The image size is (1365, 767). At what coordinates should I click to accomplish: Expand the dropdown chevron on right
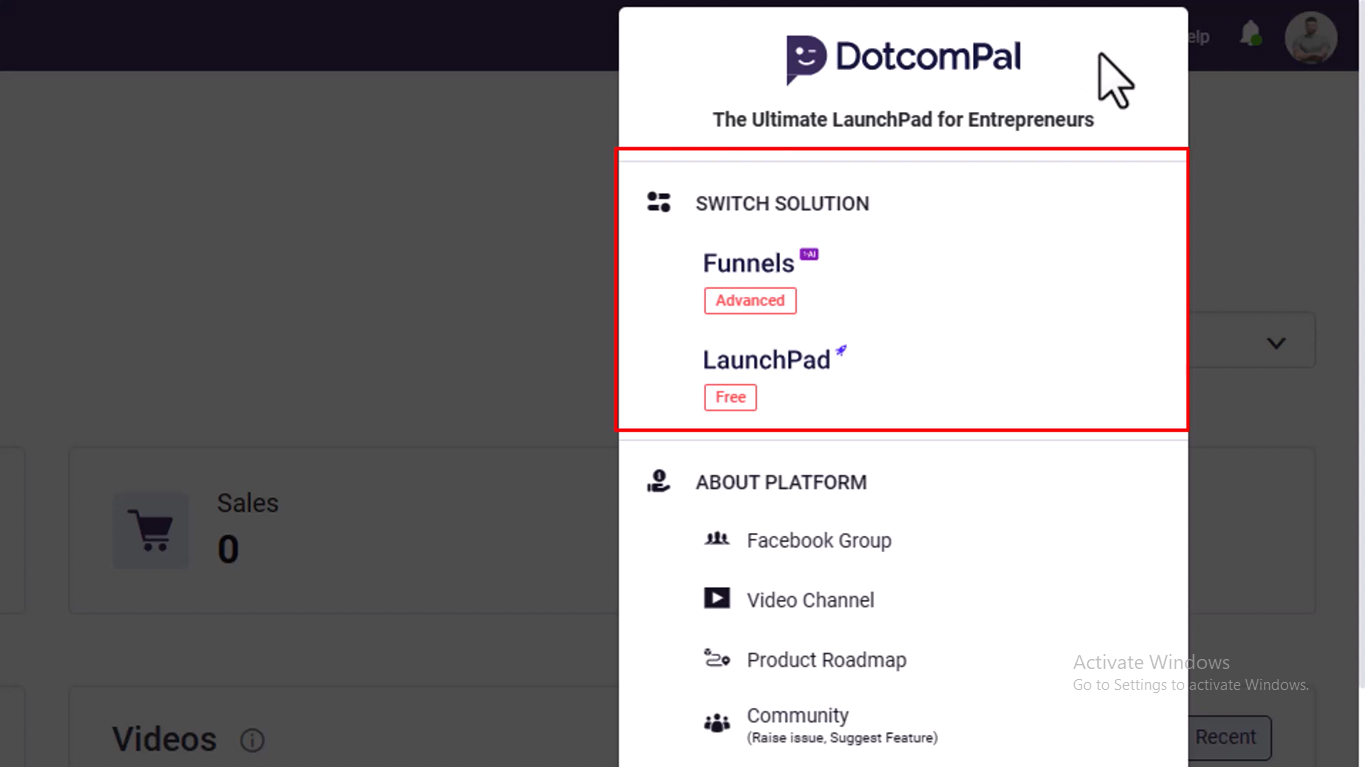(1276, 343)
